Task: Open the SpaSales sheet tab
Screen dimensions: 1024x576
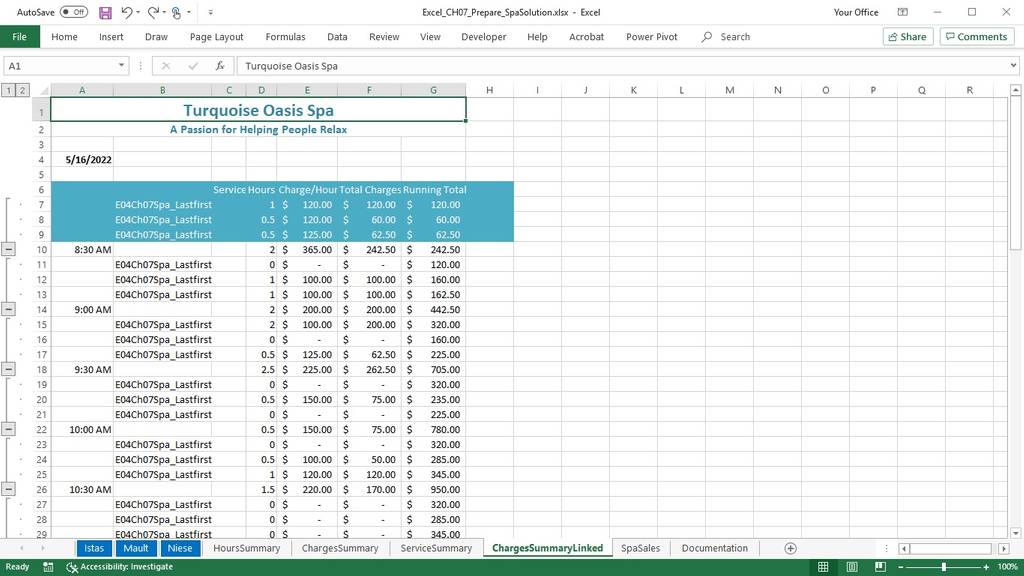Action: pos(640,548)
